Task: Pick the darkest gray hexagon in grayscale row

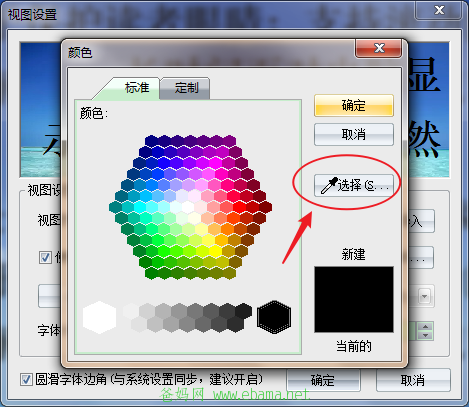Action: point(244,311)
